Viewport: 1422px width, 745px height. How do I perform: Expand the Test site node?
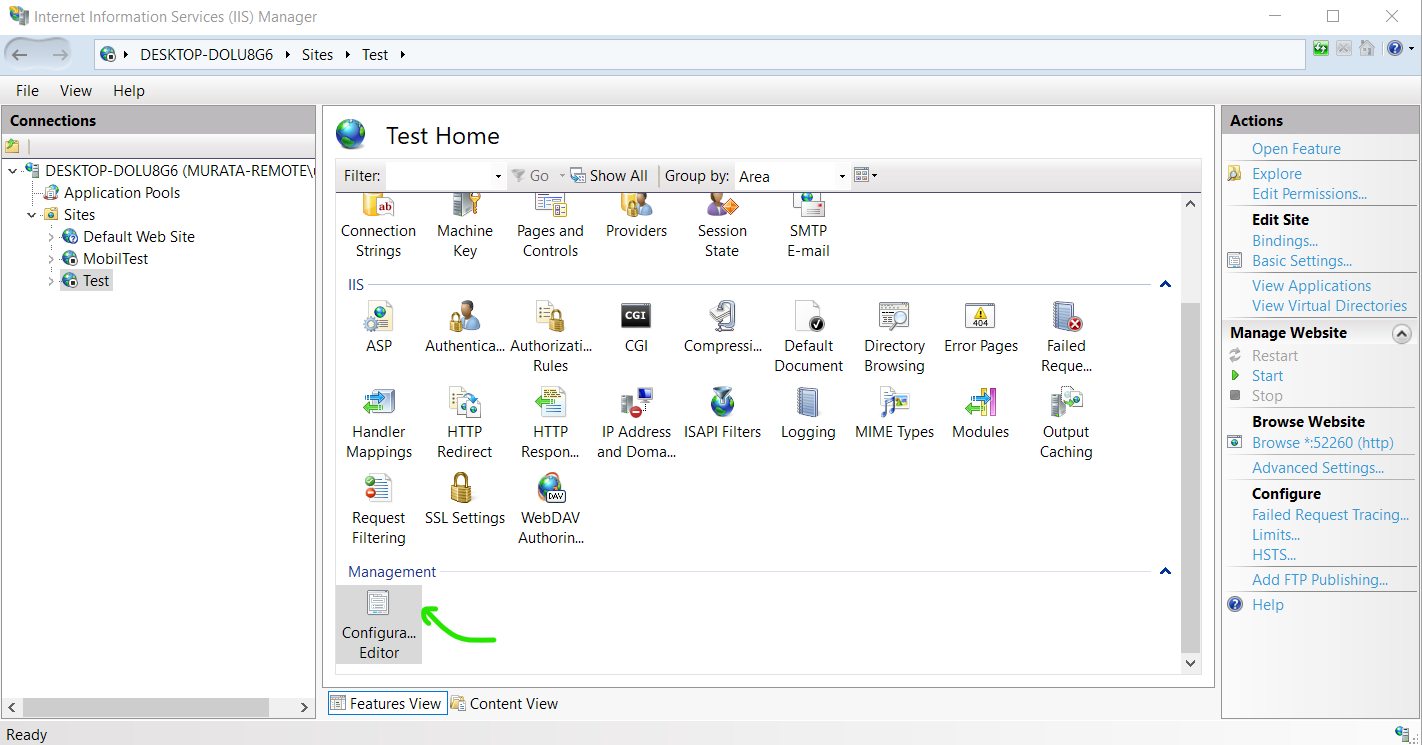click(x=52, y=281)
